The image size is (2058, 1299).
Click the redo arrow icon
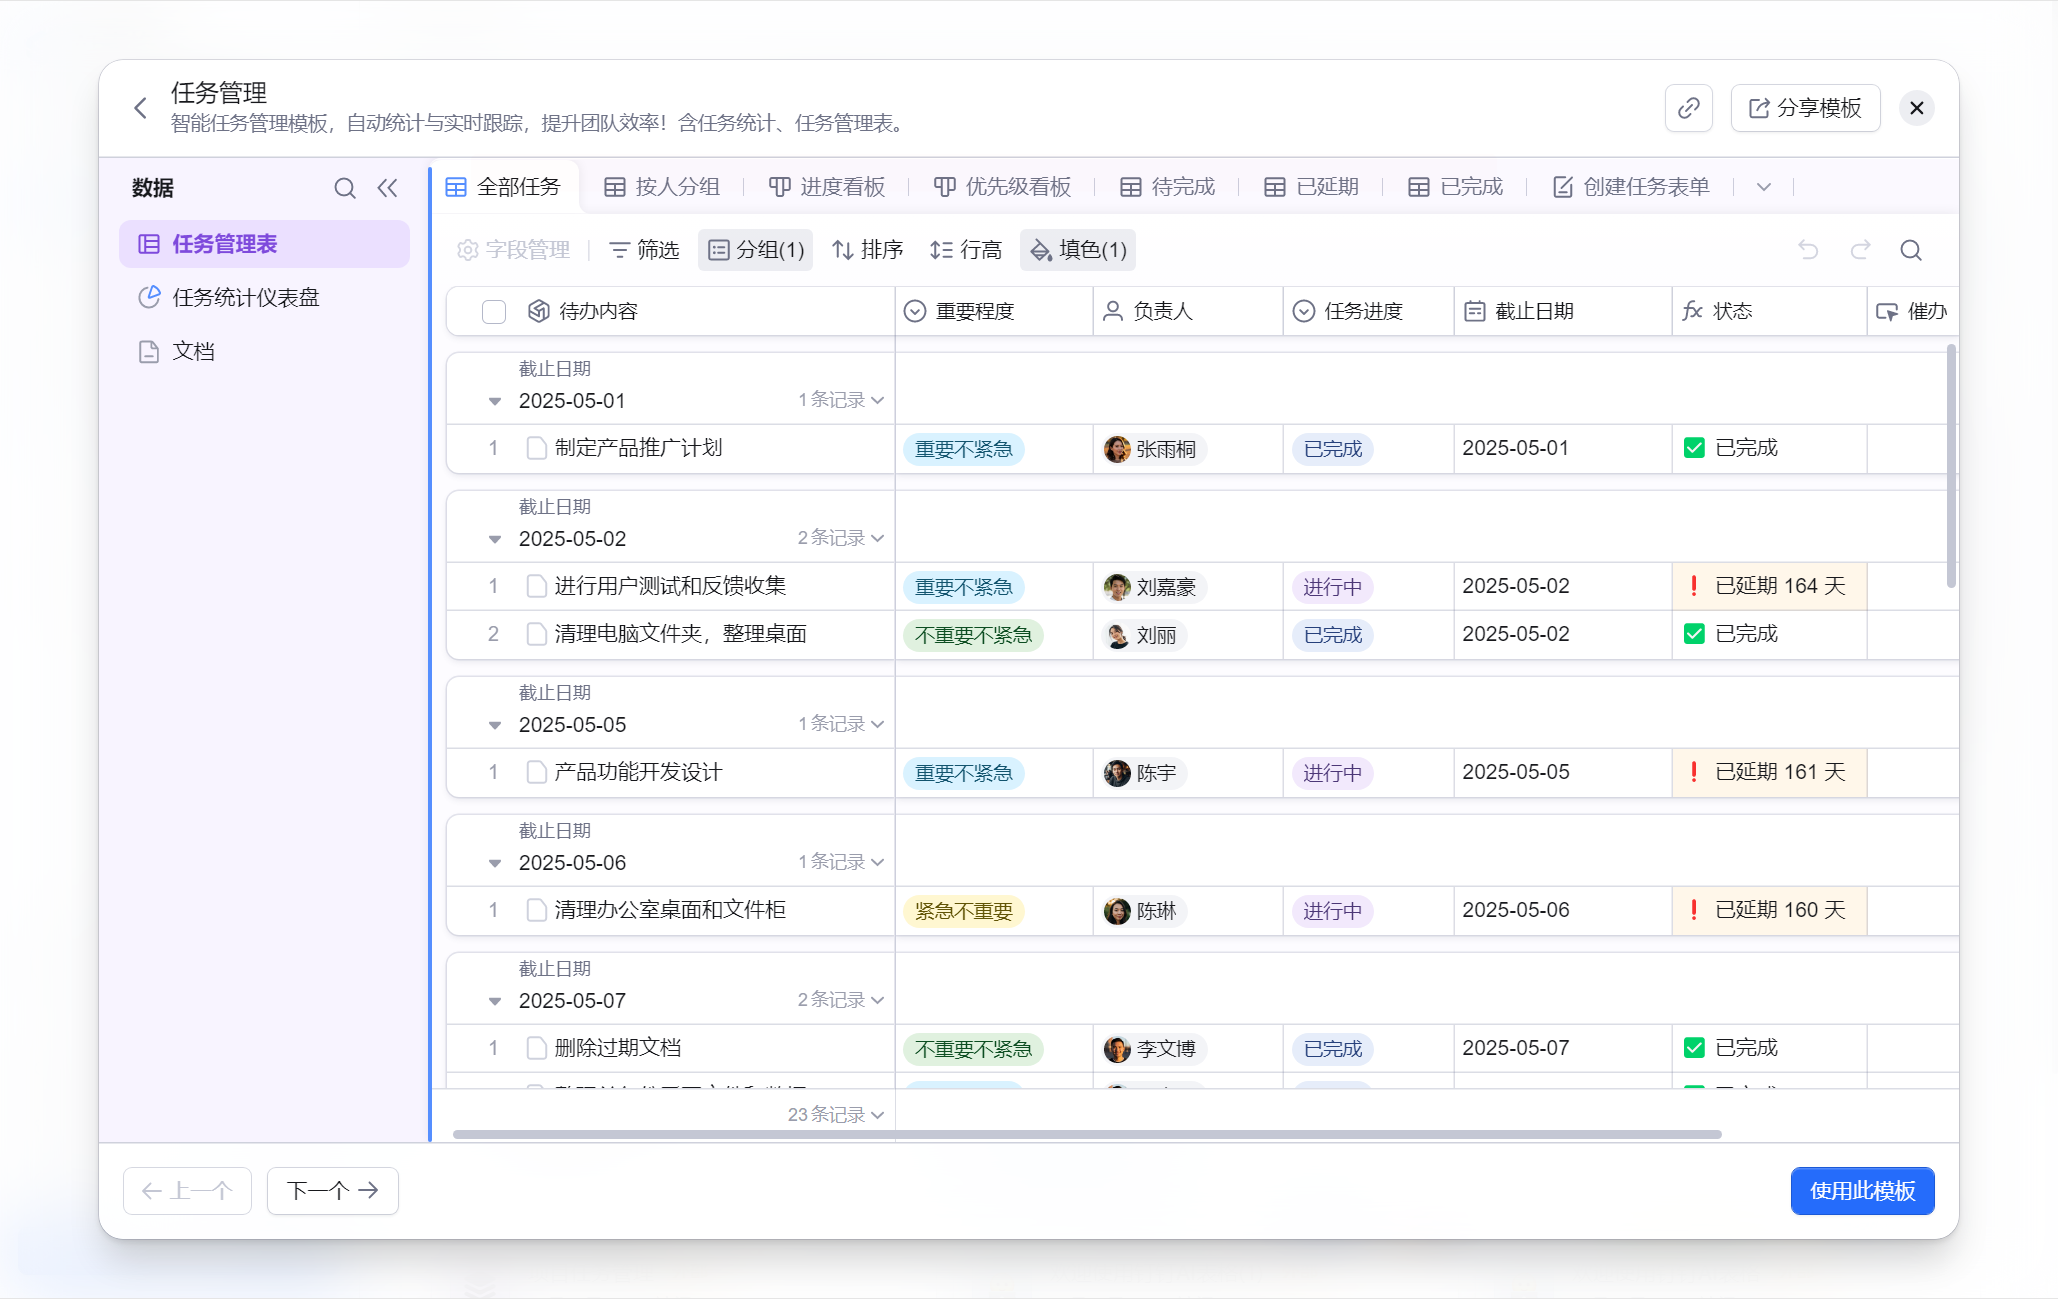[1860, 250]
